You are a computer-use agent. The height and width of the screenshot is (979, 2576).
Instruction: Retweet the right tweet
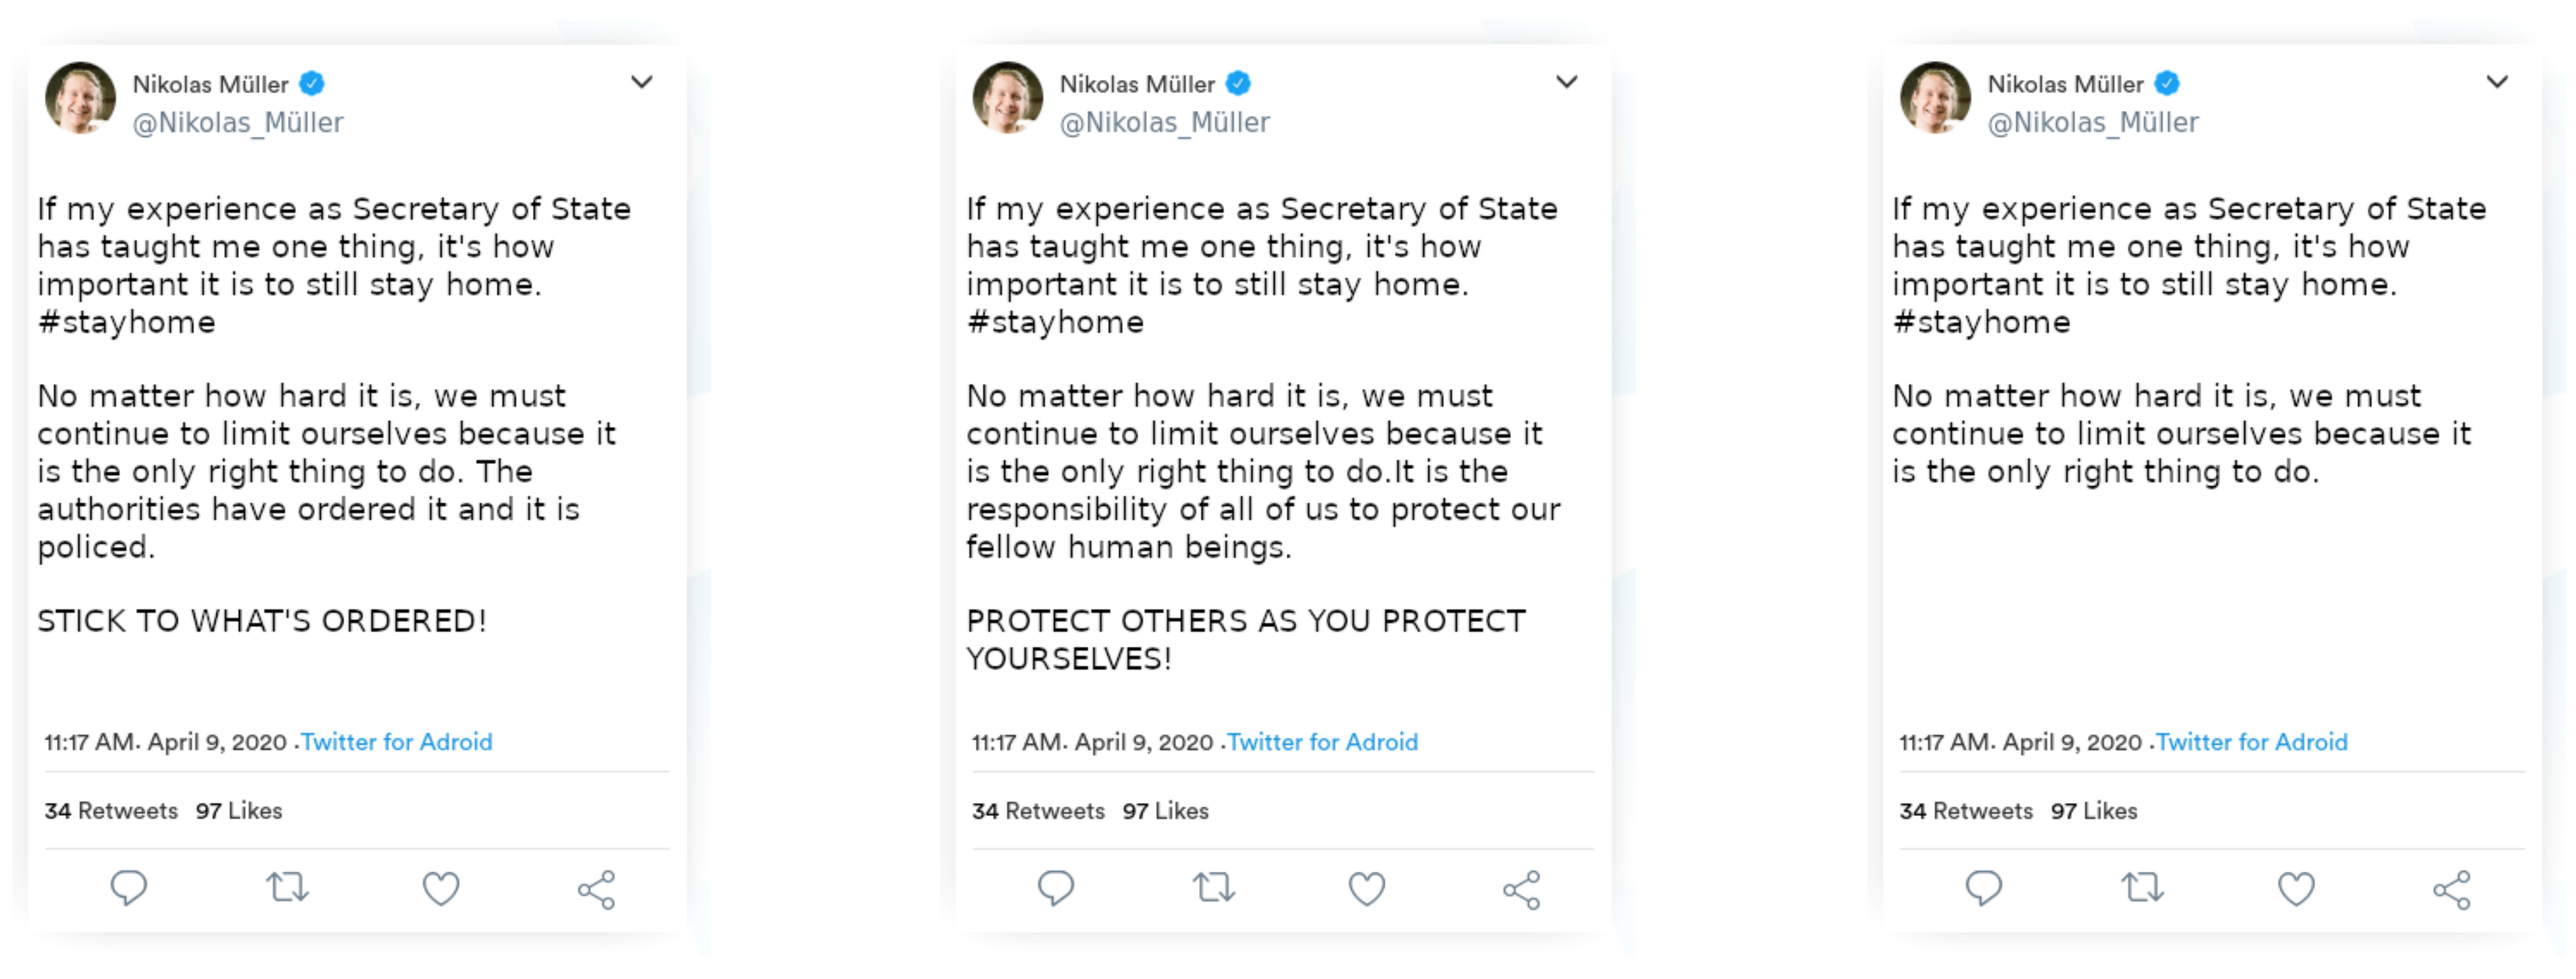[x=2142, y=888]
